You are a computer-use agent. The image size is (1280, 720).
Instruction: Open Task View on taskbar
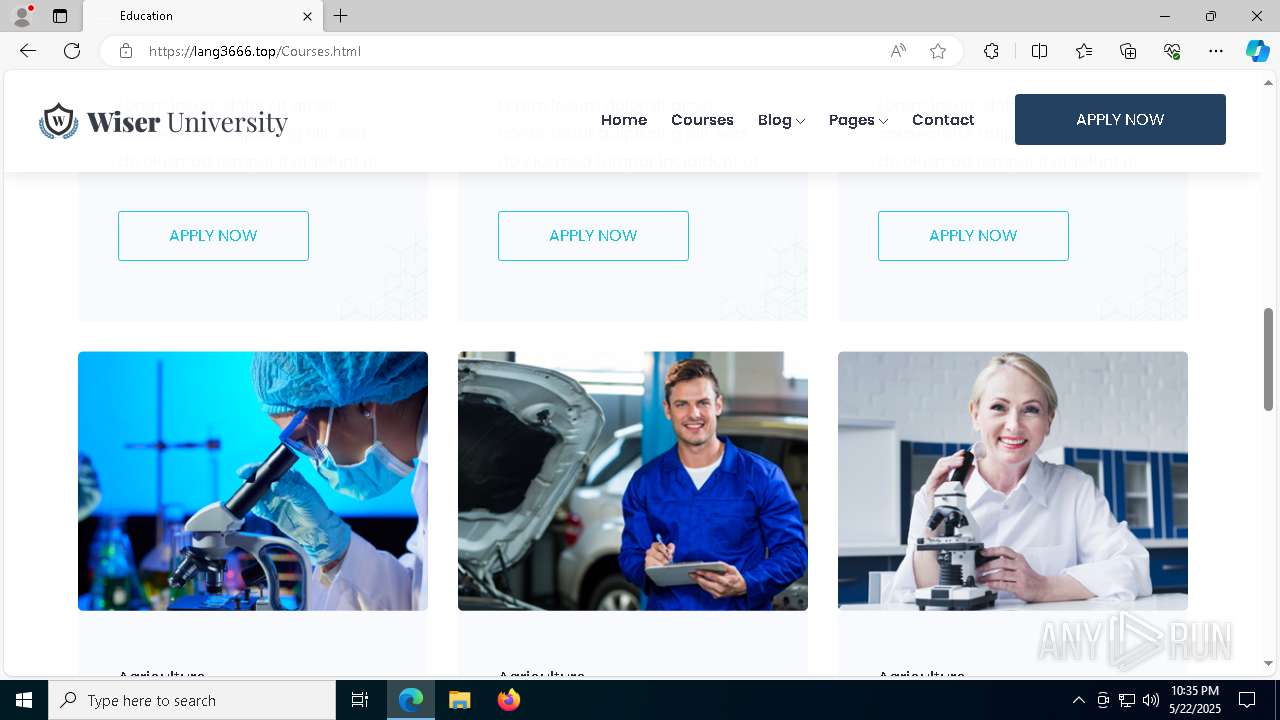tap(360, 700)
